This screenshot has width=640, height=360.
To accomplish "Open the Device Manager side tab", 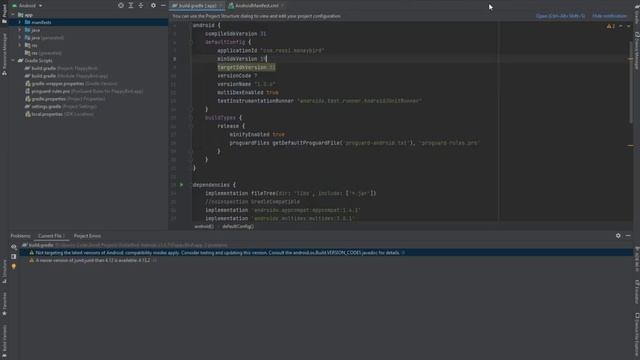I will click(637, 50).
